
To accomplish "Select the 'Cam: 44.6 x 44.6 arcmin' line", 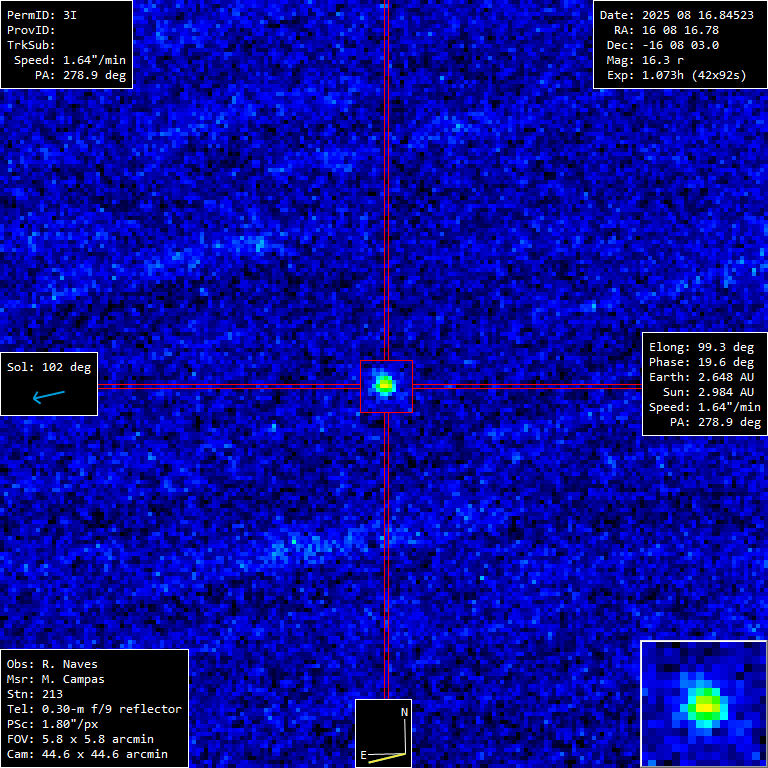I will coord(87,754).
